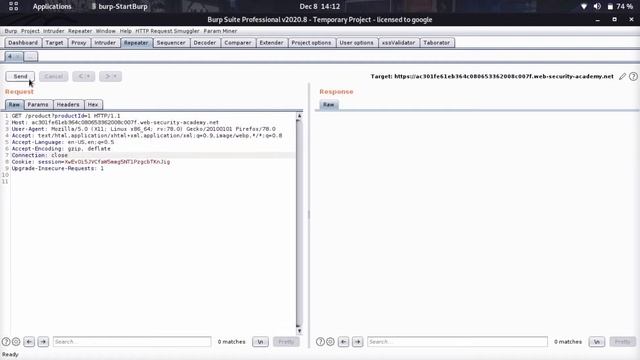The height and width of the screenshot is (360, 640).
Task: Click the Cookie session header line
Action: (x=91, y=162)
